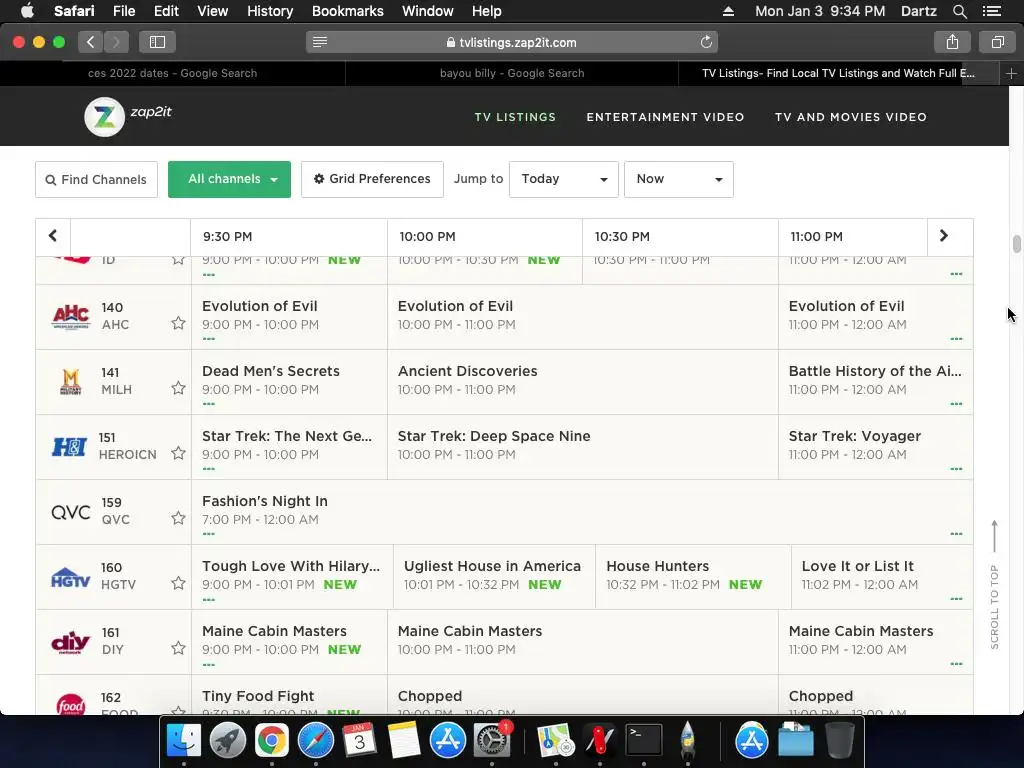Click SCROLL TO TOP link
Image resolution: width=1024 pixels, height=768 pixels.
click(x=995, y=584)
